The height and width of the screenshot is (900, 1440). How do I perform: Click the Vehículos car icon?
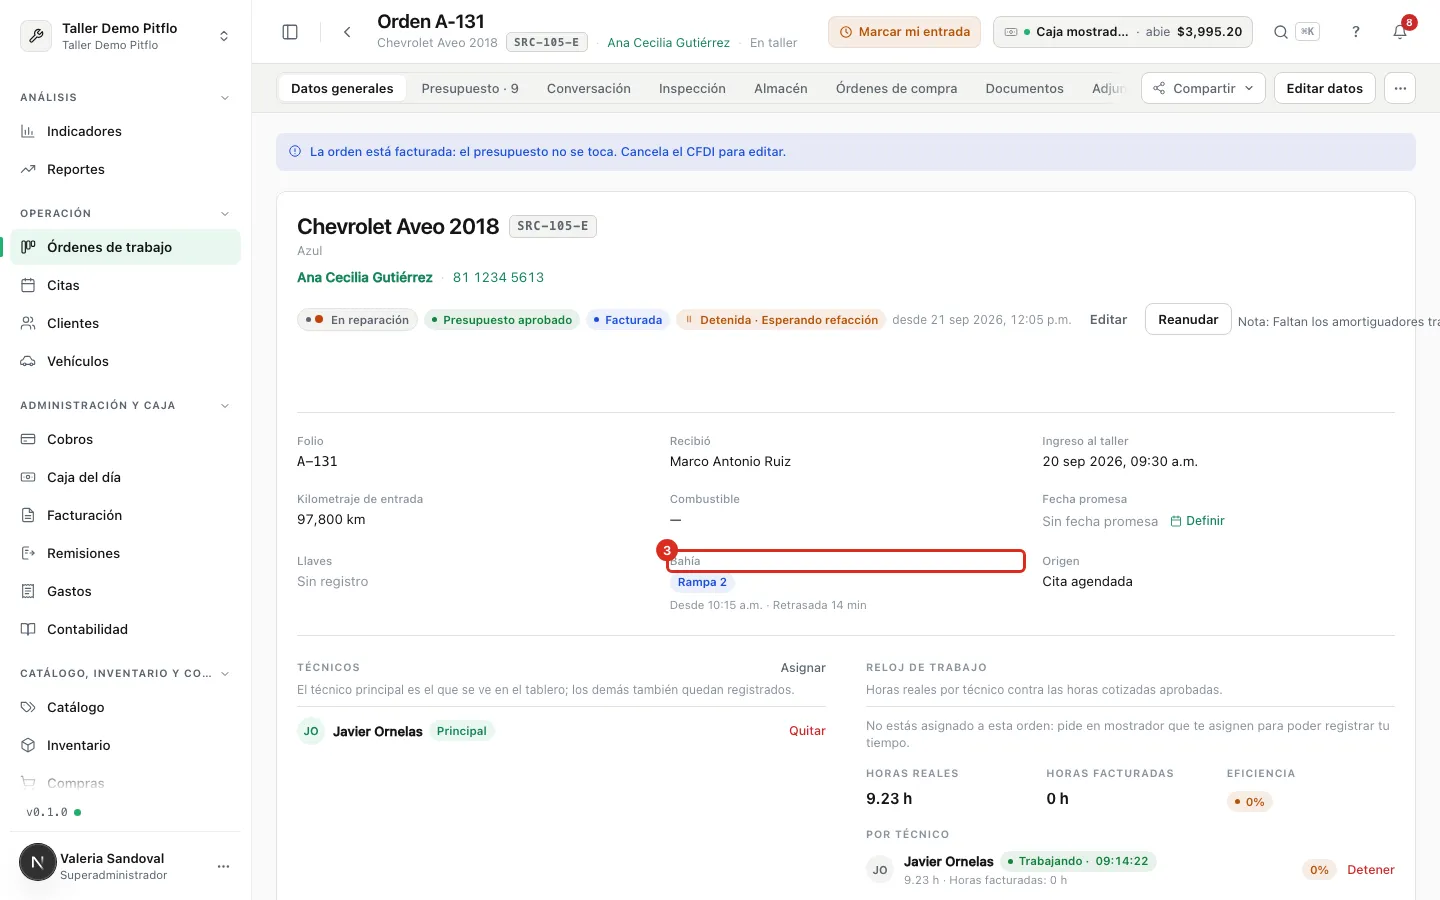coord(28,361)
